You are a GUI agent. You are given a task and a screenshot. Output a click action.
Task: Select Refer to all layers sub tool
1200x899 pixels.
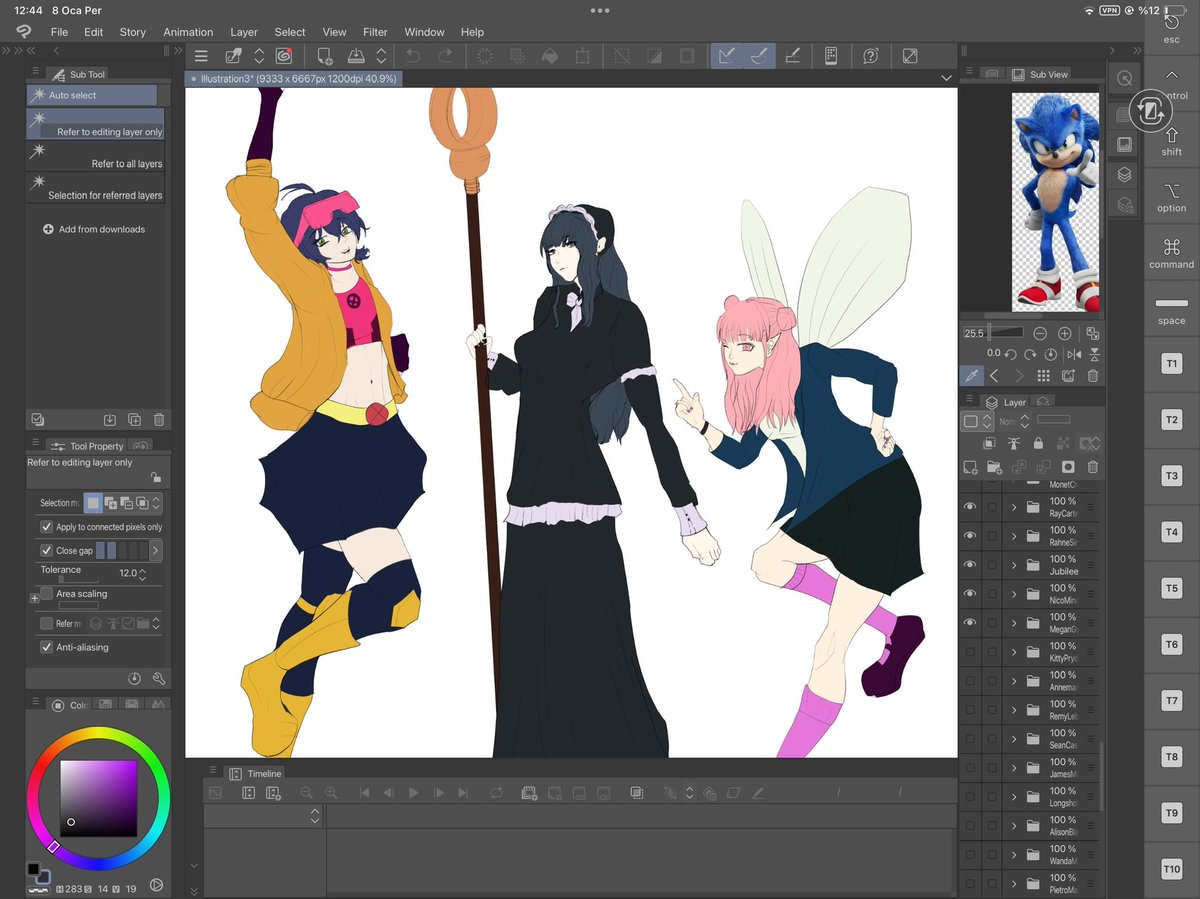tap(96, 155)
